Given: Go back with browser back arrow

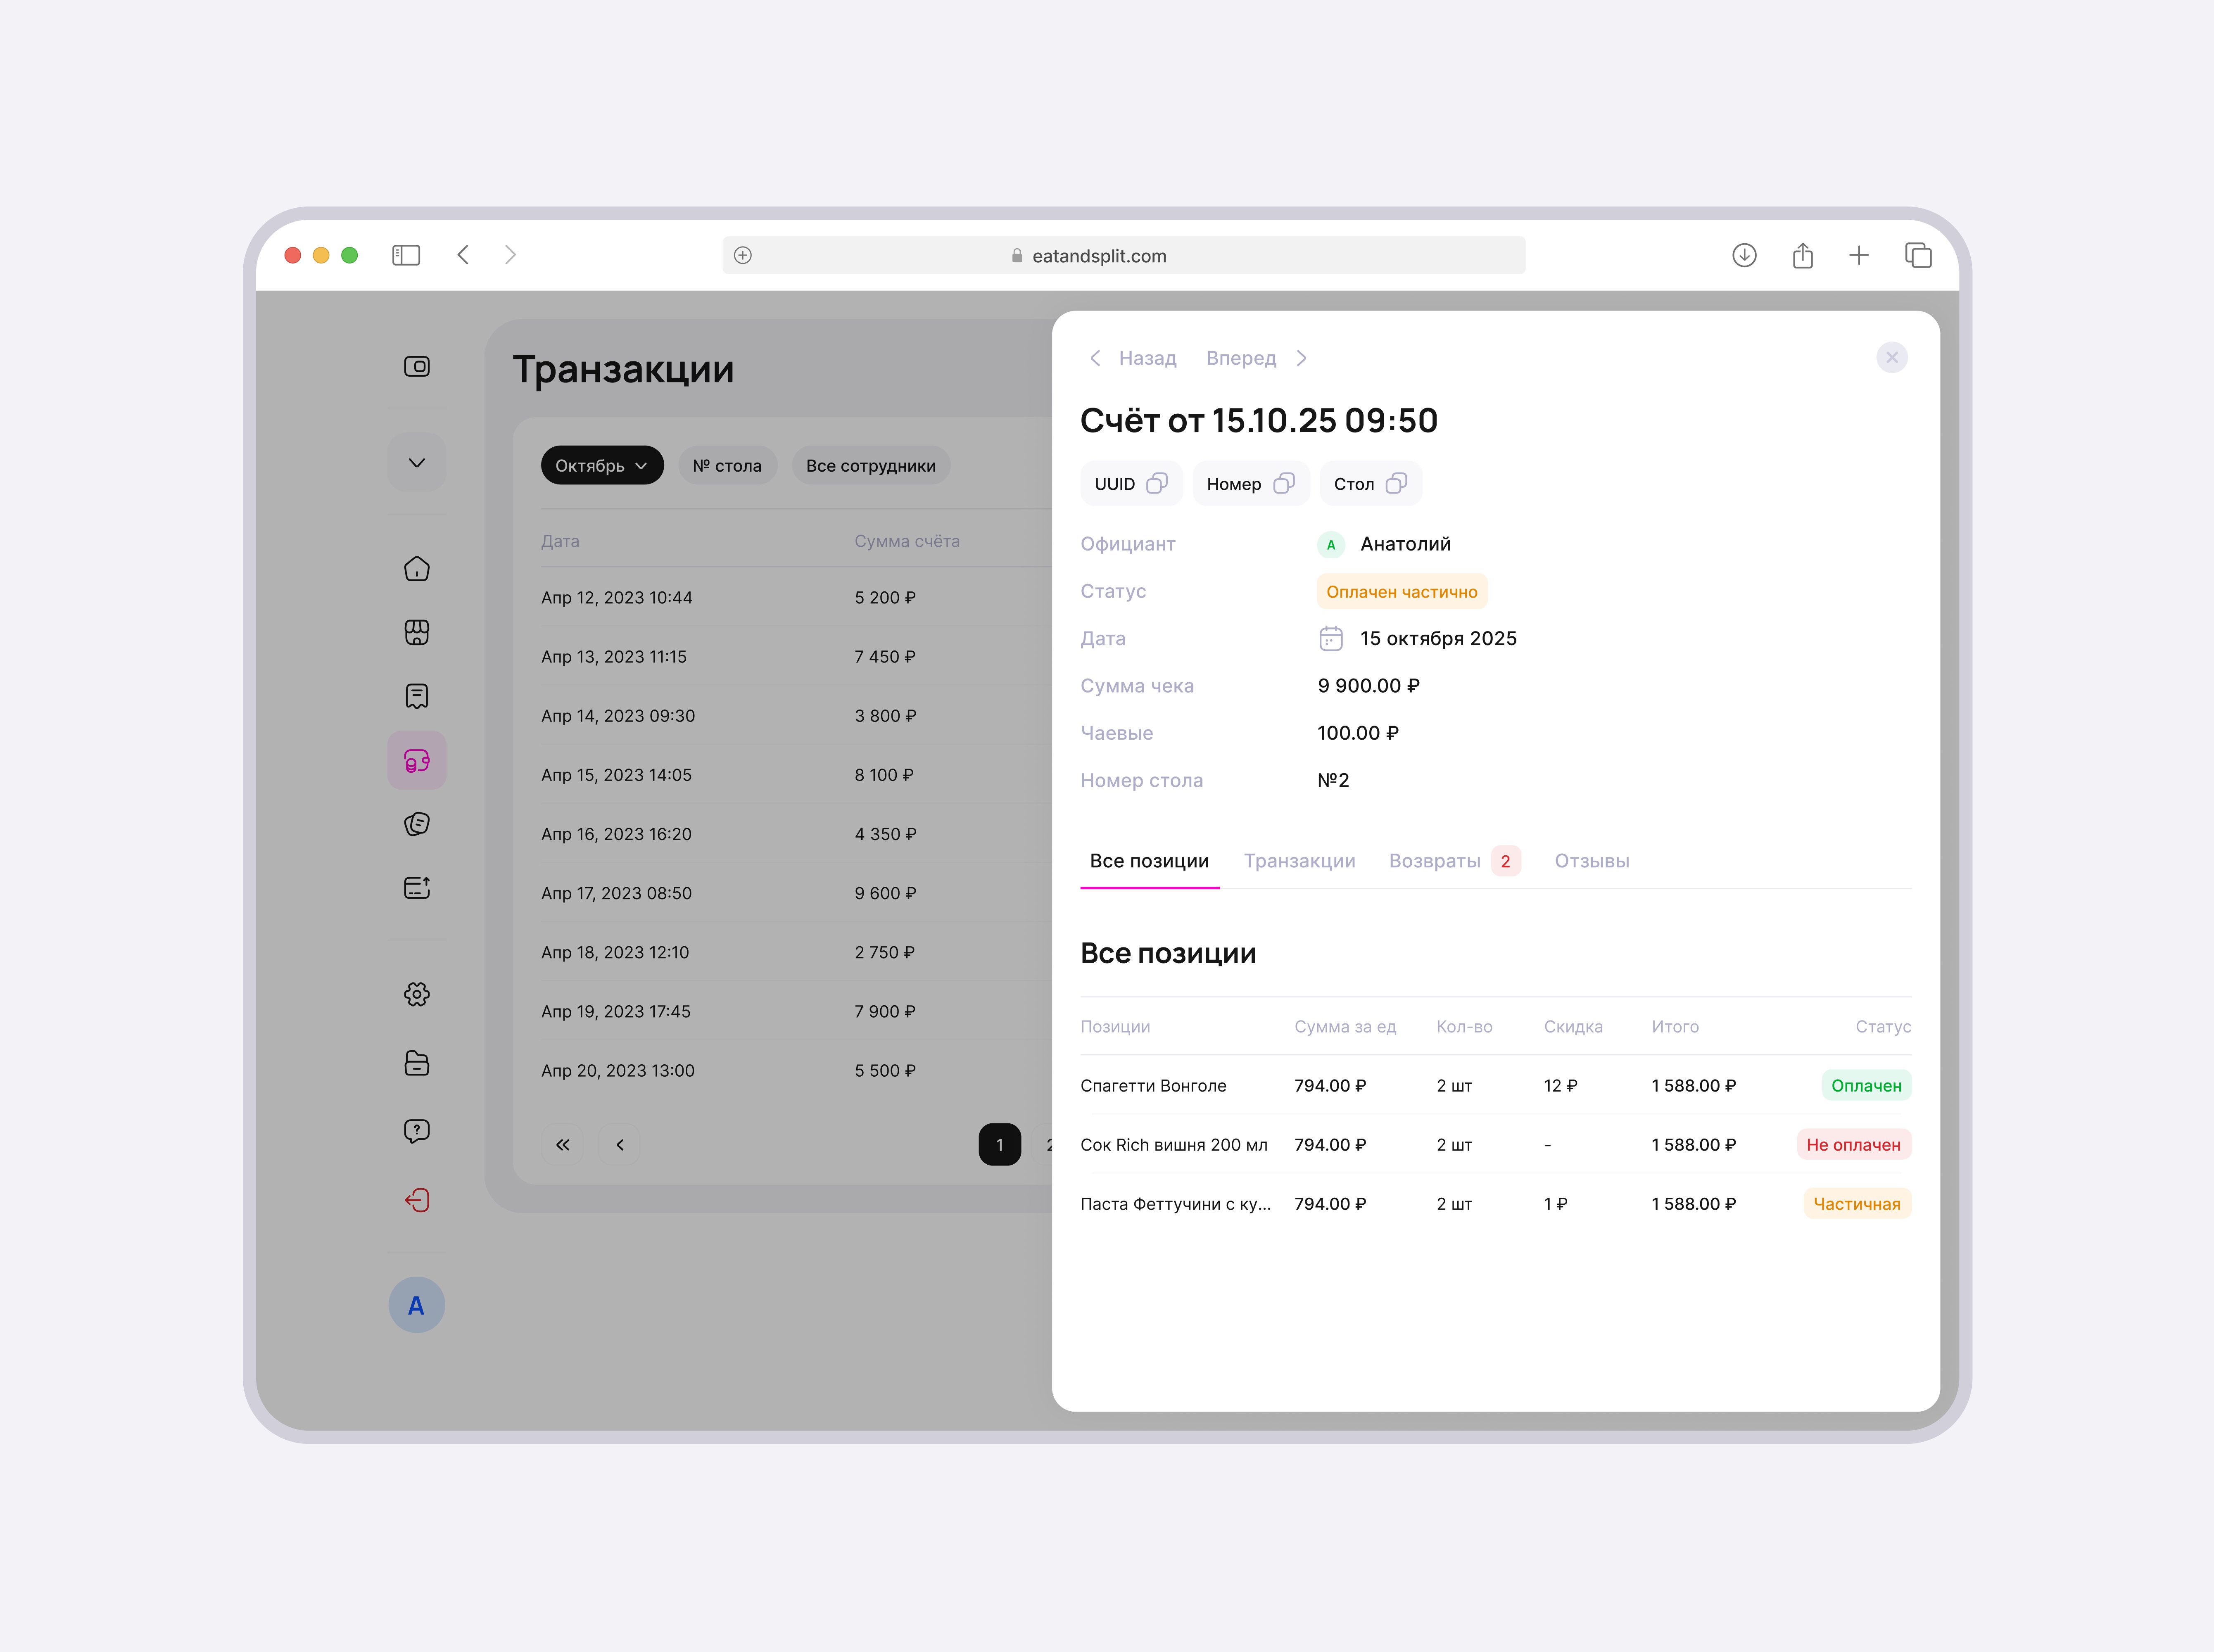Looking at the screenshot, I should 463,255.
